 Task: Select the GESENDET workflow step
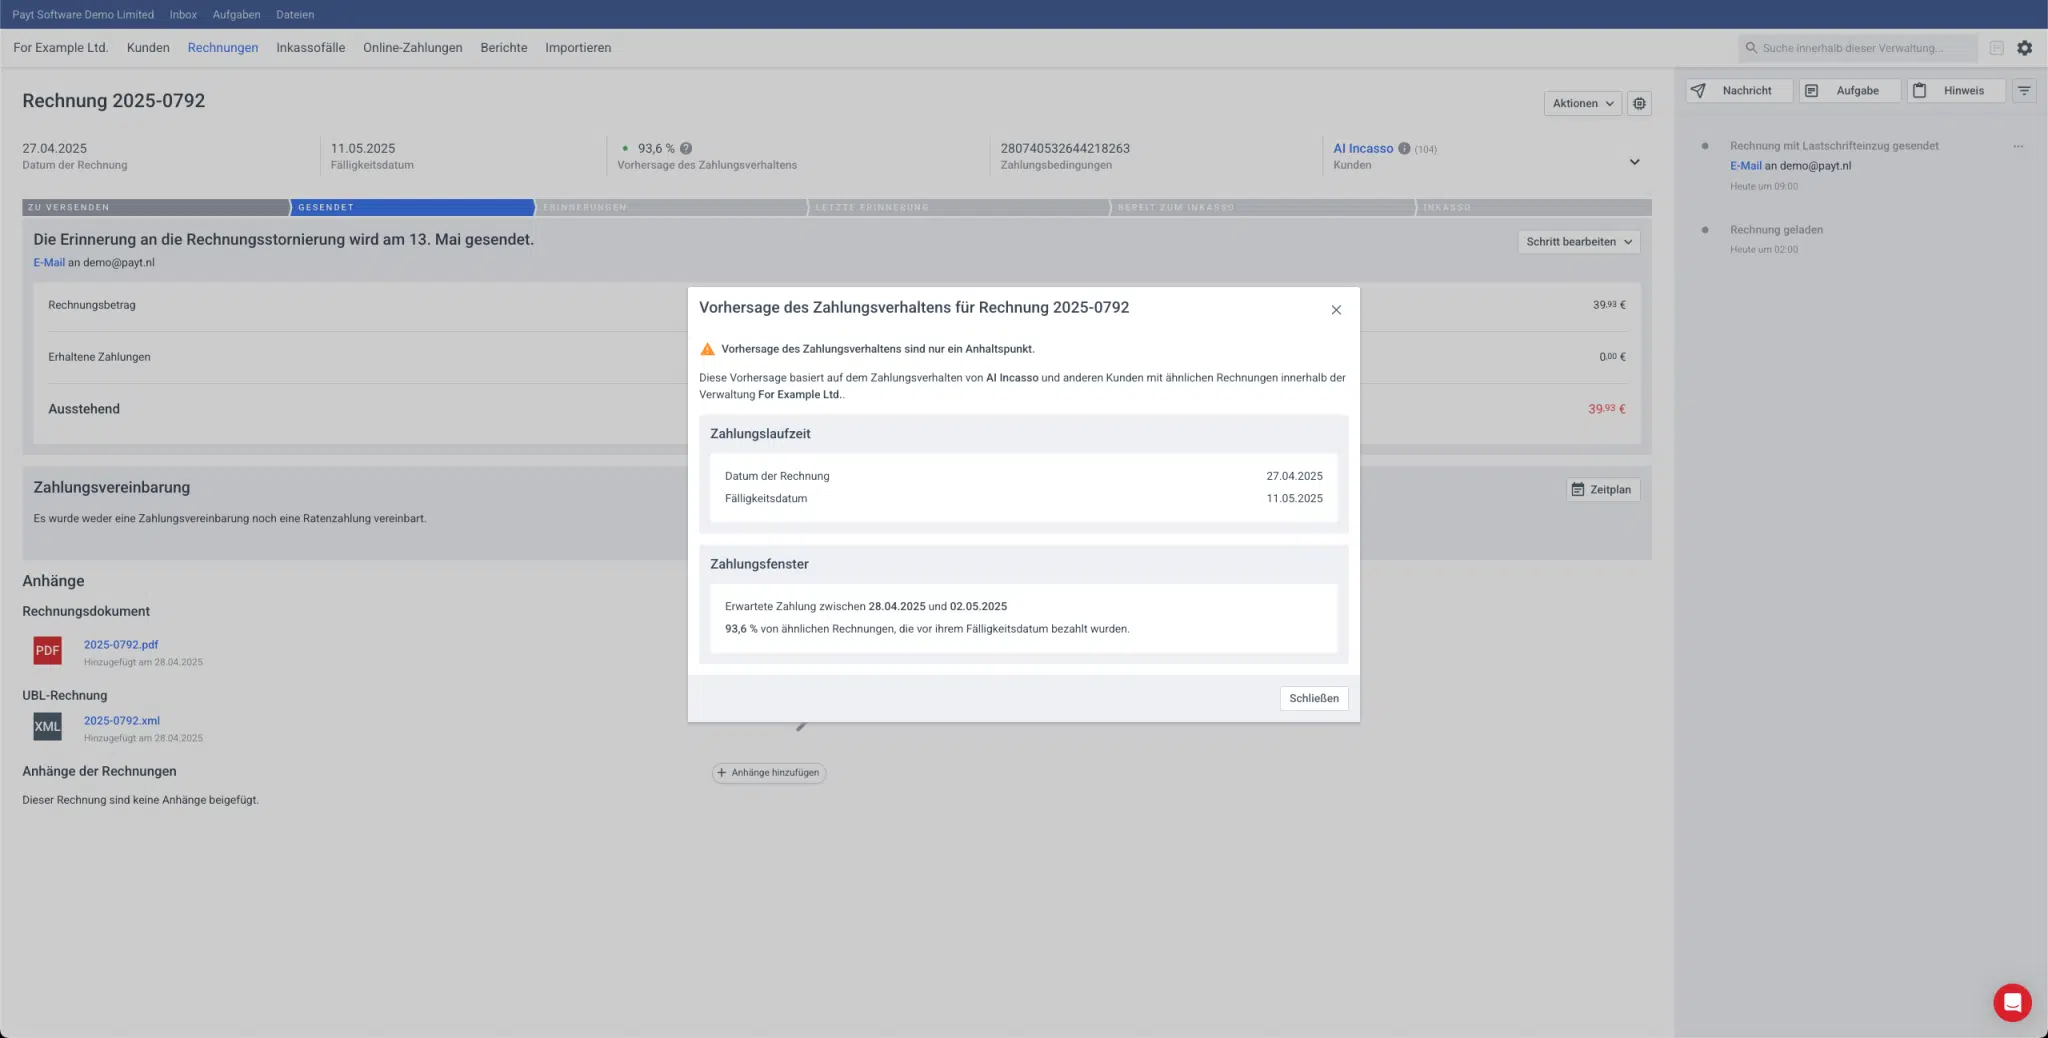pos(413,207)
